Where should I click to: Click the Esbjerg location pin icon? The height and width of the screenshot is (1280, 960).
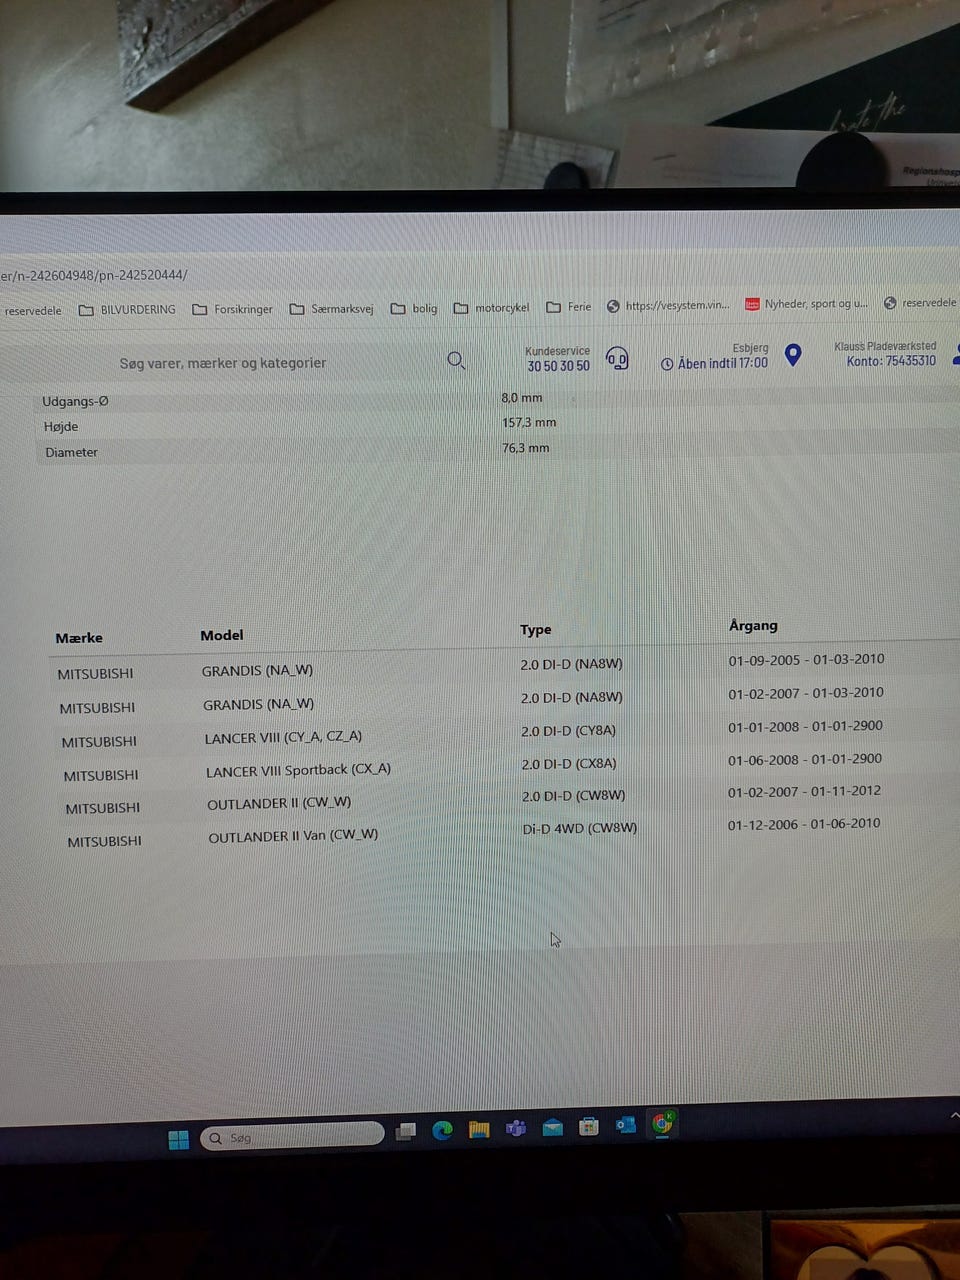tap(793, 355)
